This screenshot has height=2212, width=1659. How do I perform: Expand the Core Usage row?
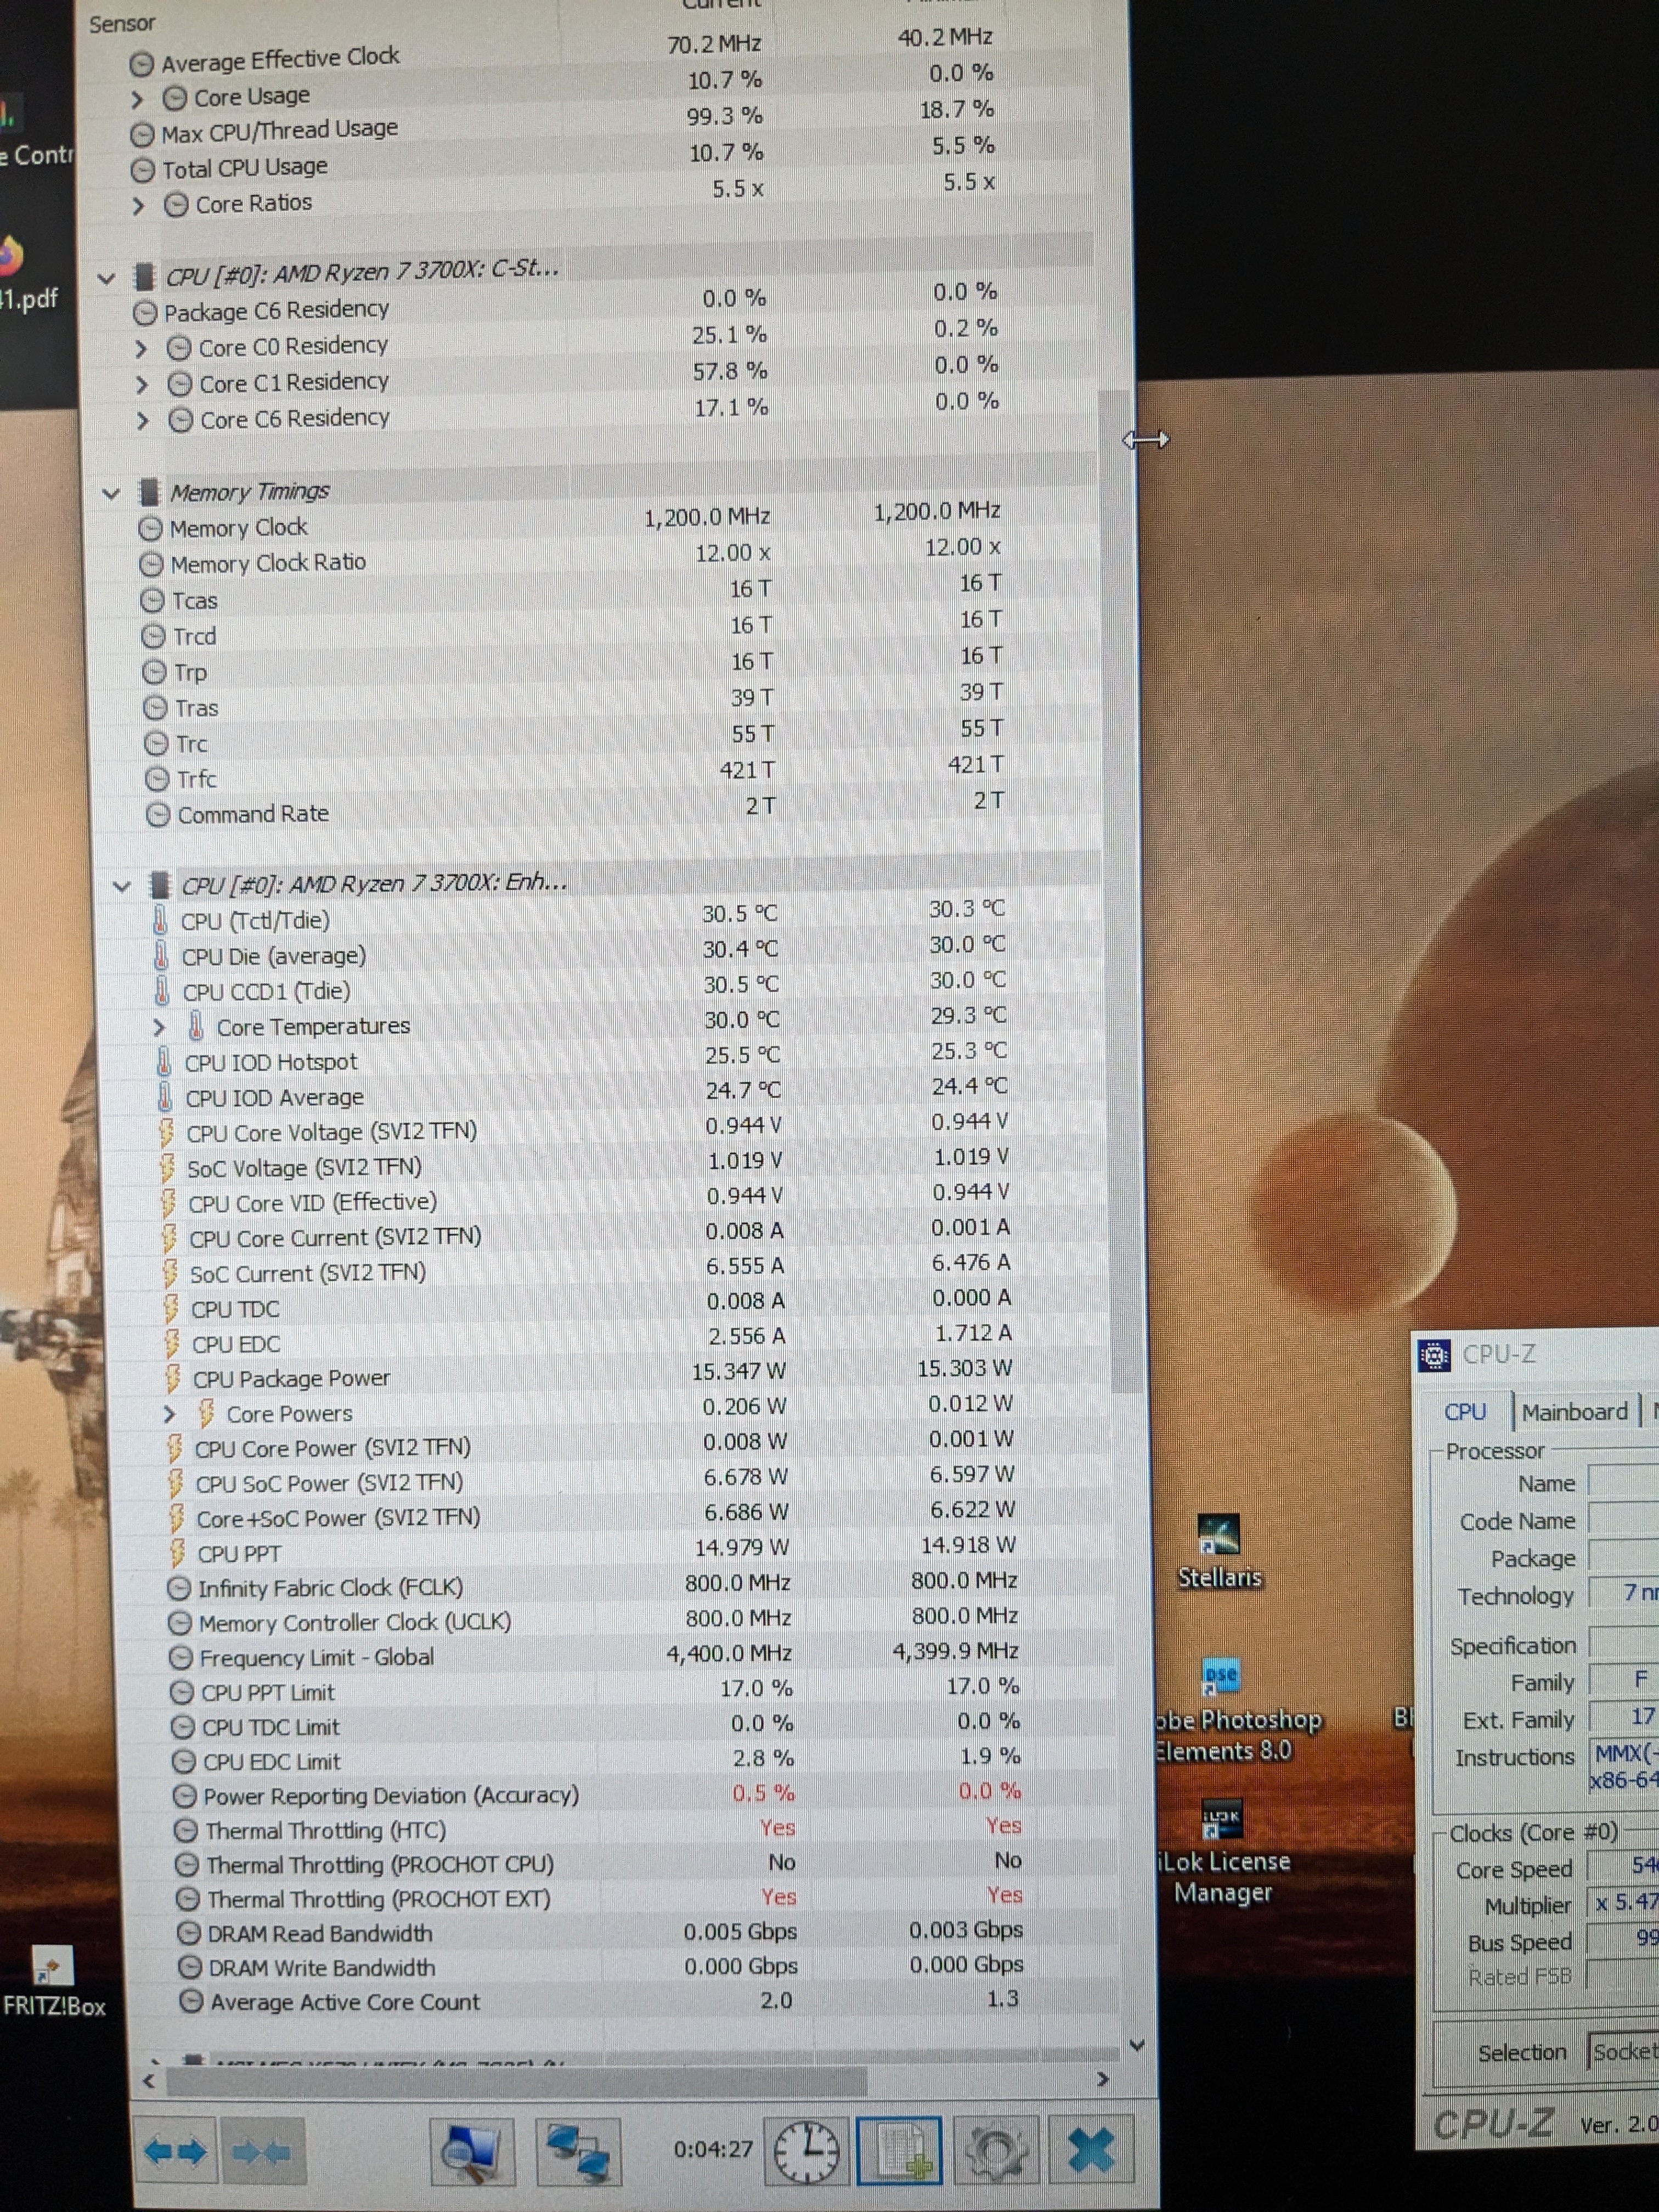pos(138,99)
